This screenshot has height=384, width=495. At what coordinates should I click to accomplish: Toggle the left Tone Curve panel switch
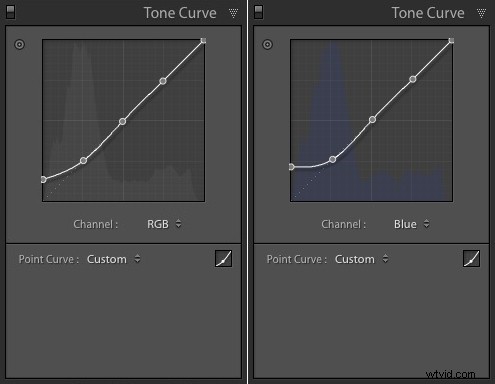tap(10, 13)
